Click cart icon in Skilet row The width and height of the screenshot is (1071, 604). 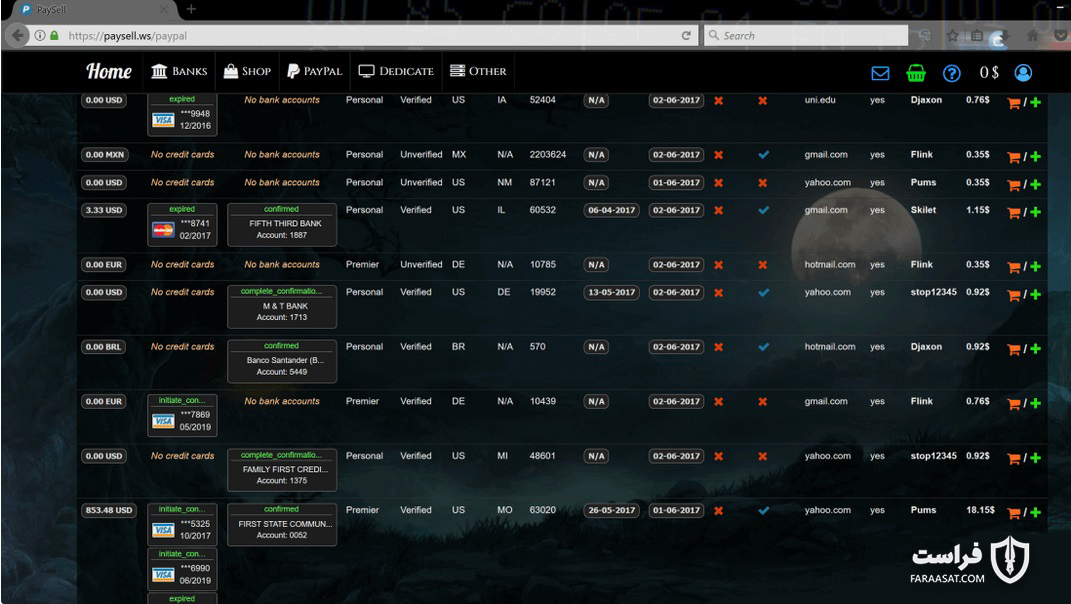[1014, 213]
